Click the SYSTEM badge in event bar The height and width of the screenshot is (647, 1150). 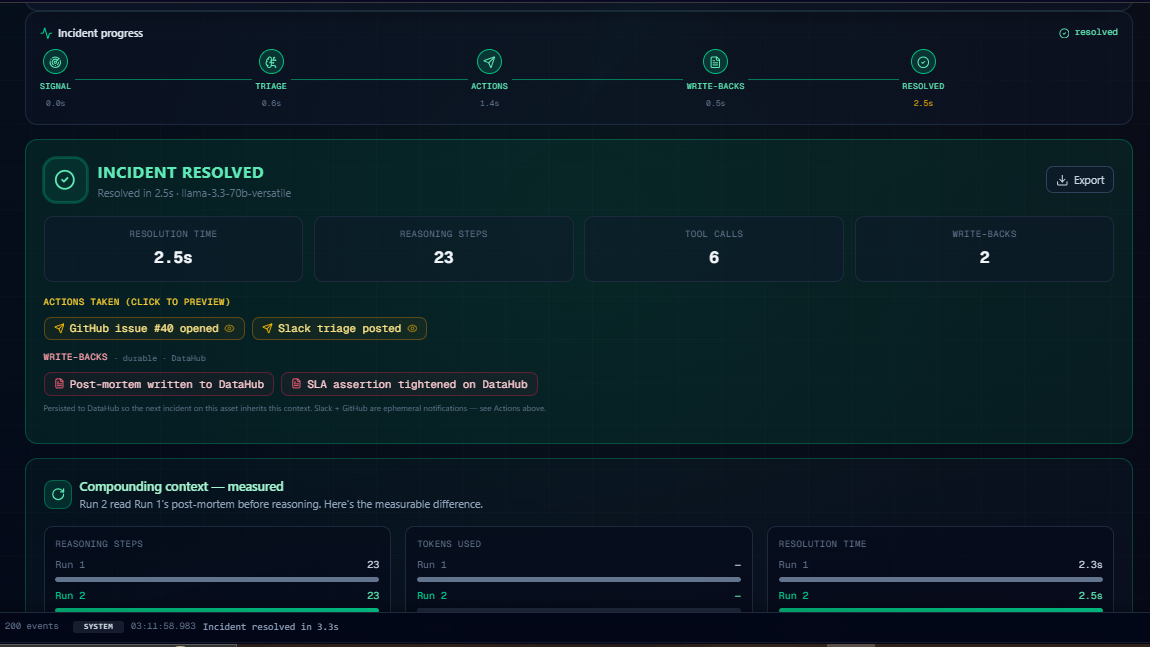(98, 626)
